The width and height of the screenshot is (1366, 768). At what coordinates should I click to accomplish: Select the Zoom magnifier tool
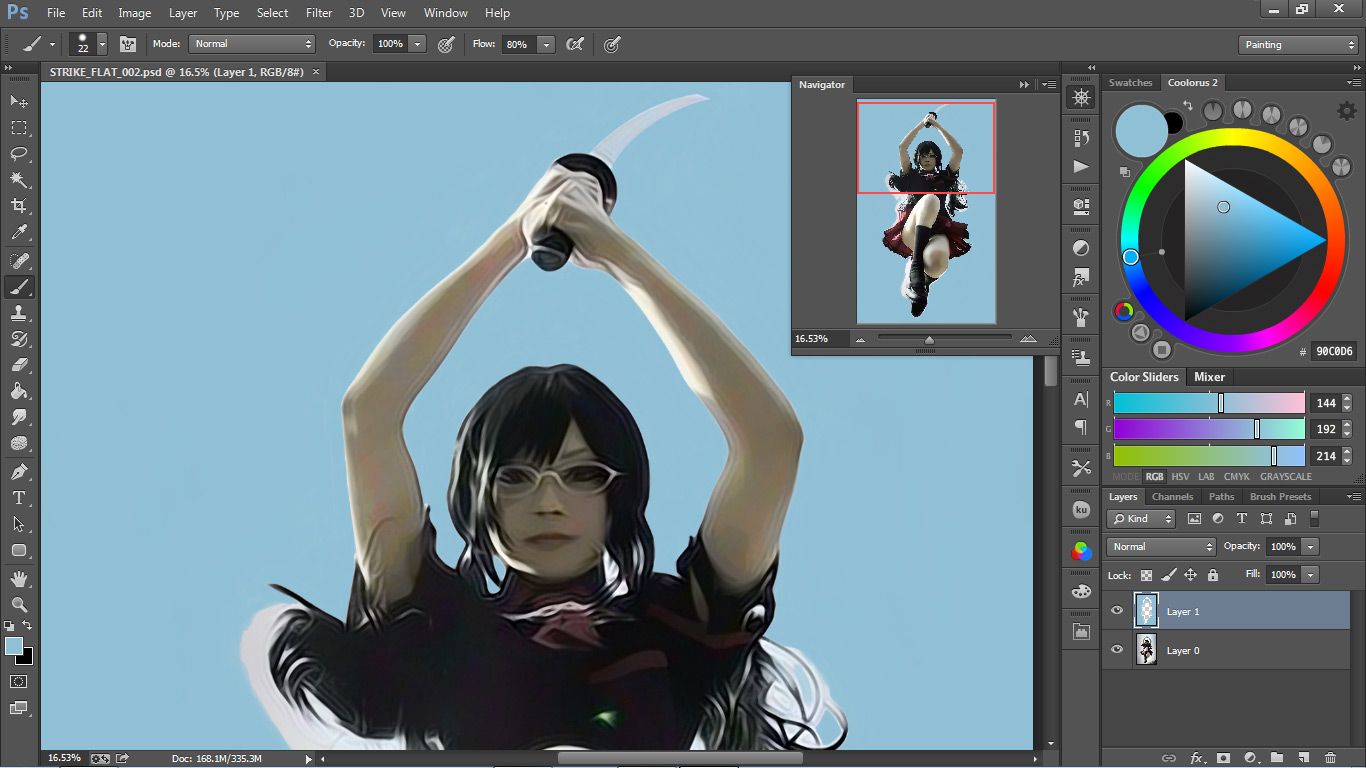(19, 604)
